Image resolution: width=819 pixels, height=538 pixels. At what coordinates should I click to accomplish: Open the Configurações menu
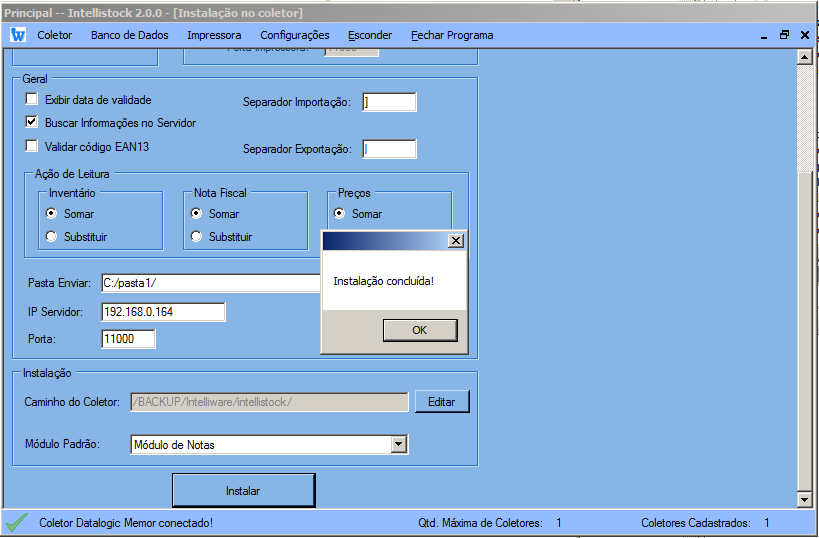(295, 35)
